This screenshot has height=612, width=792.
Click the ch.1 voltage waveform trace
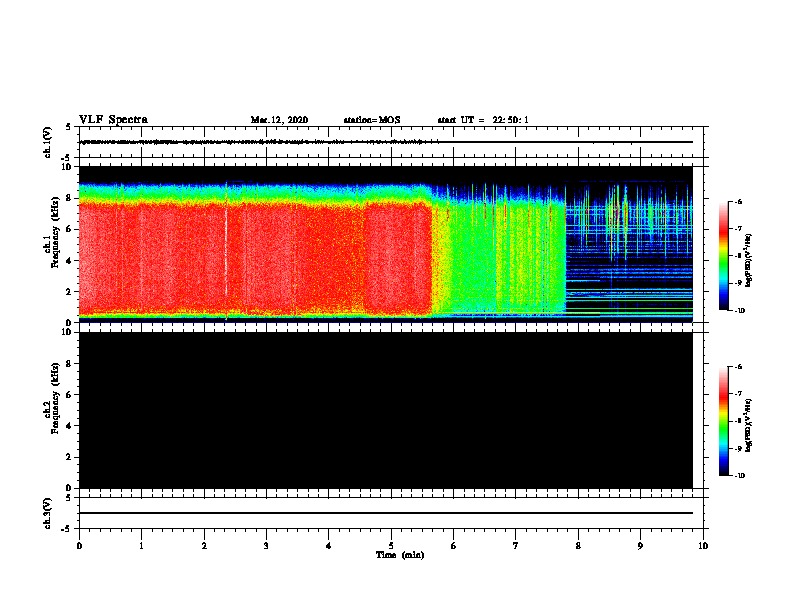(x=386, y=142)
